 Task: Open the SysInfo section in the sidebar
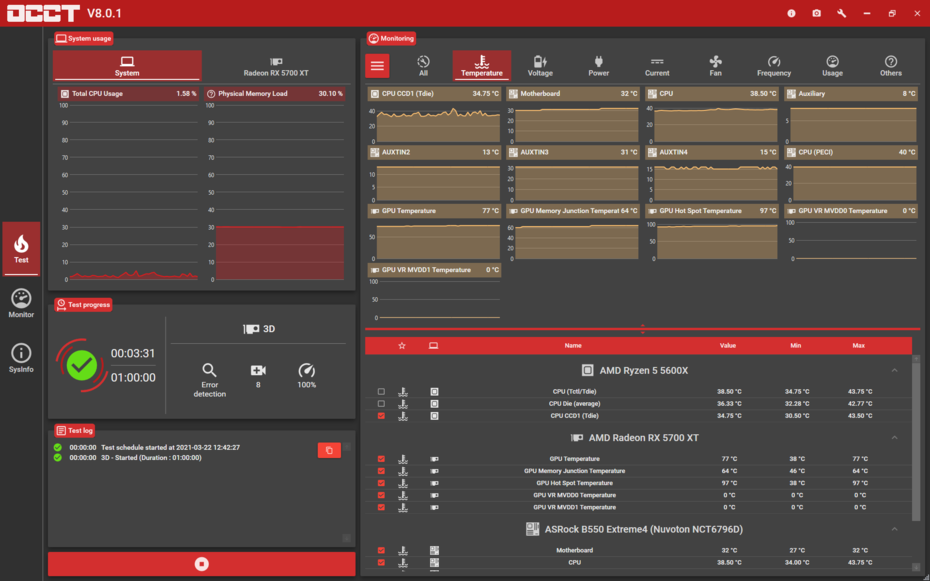[21, 358]
